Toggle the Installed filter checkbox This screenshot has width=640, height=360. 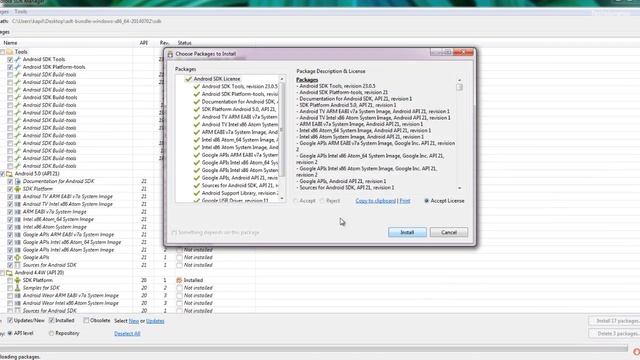click(x=51, y=320)
